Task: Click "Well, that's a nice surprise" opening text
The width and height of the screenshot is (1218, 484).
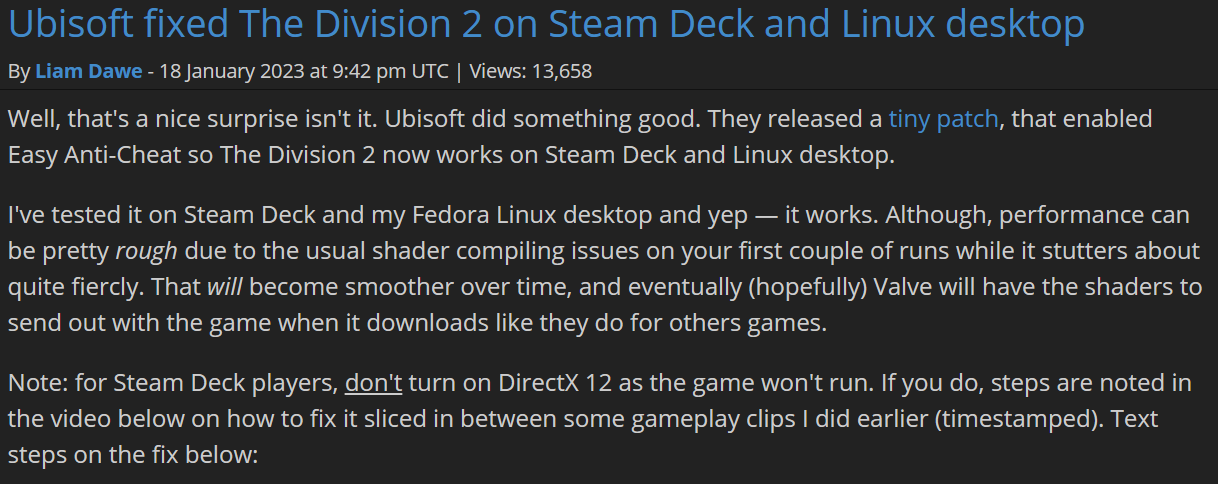Action: 140,119
